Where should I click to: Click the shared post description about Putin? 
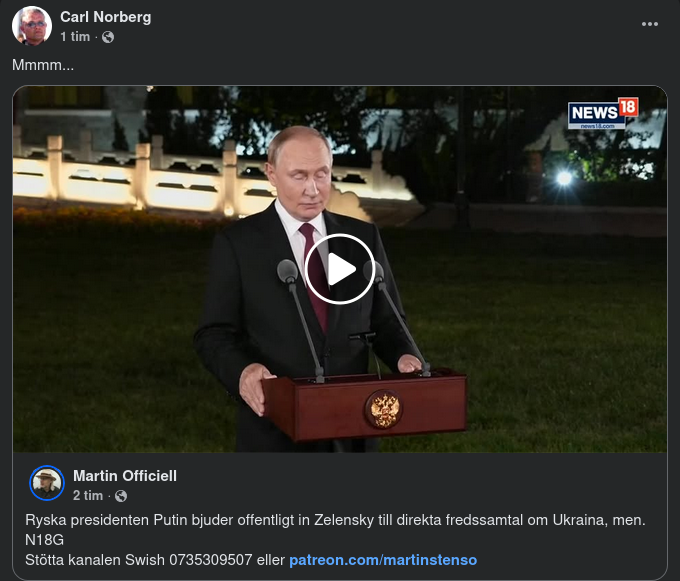tap(335, 520)
